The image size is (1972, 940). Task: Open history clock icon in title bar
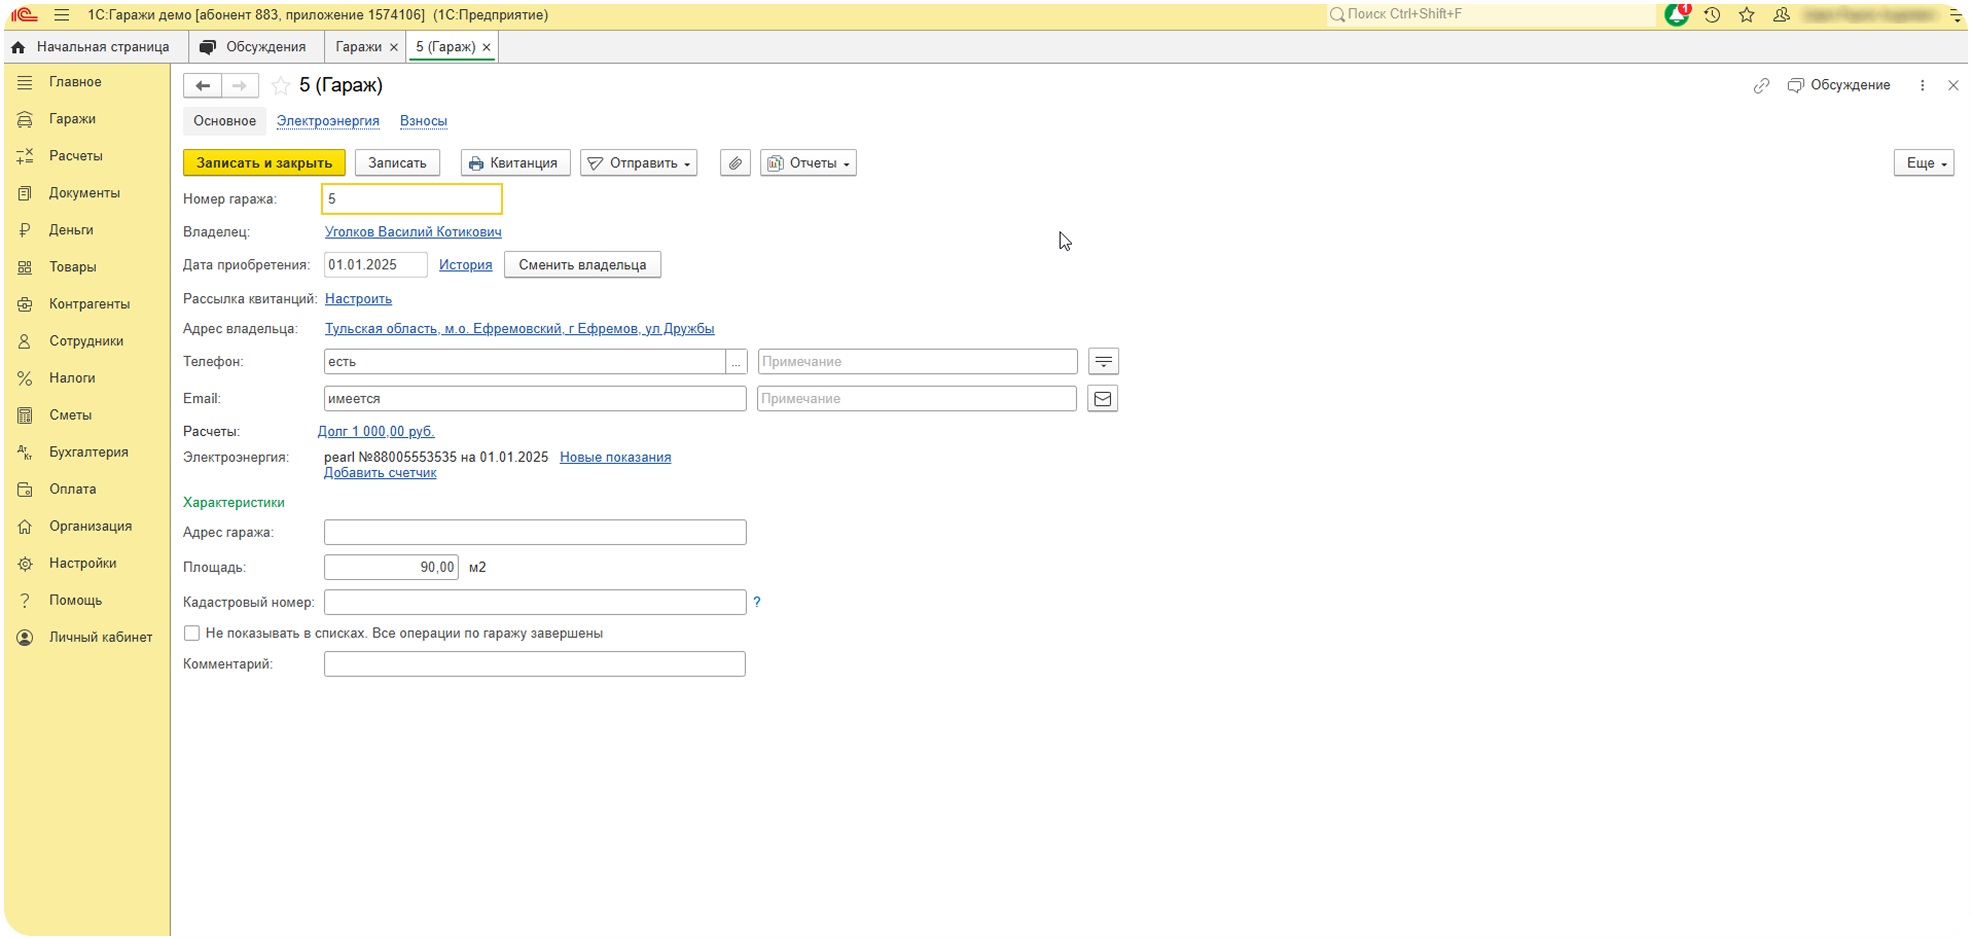(1712, 15)
